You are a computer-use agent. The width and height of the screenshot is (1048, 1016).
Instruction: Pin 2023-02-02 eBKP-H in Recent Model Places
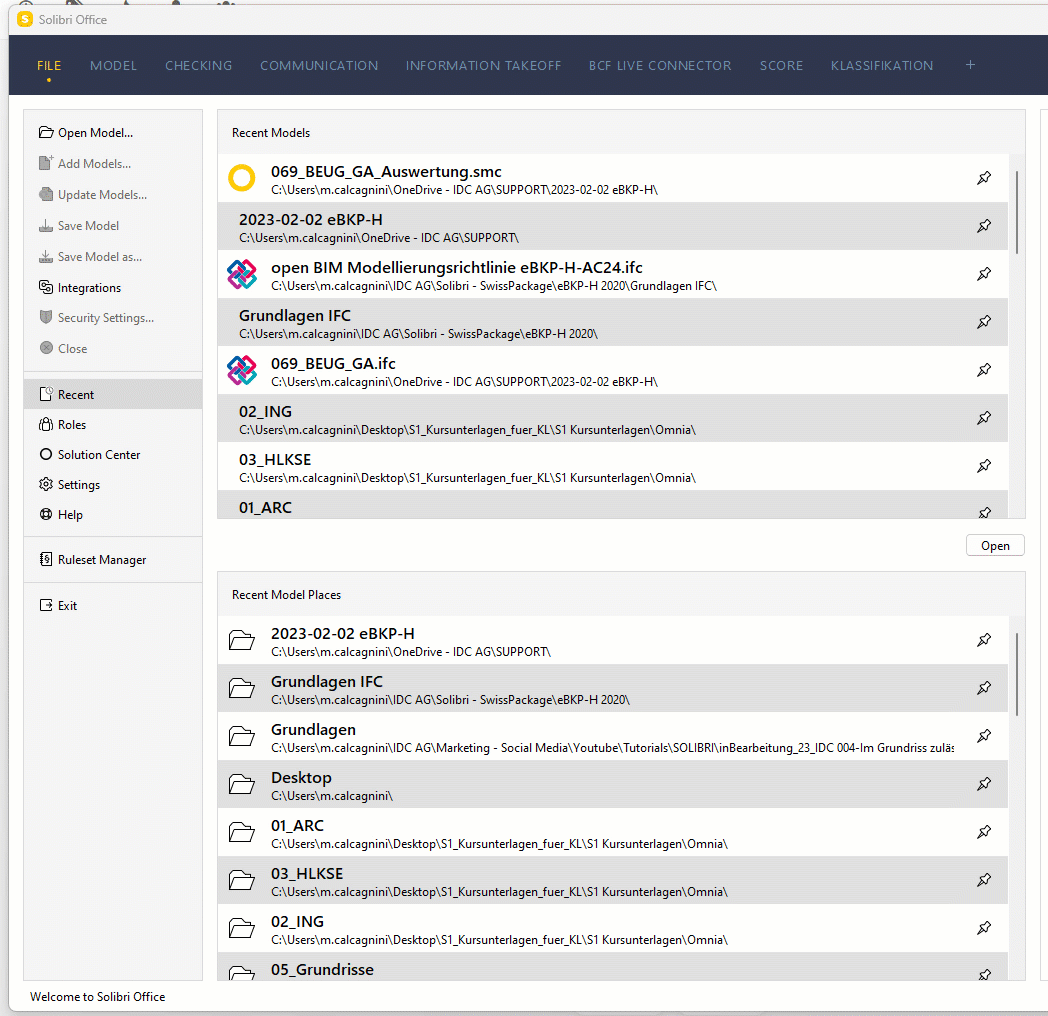[984, 640]
